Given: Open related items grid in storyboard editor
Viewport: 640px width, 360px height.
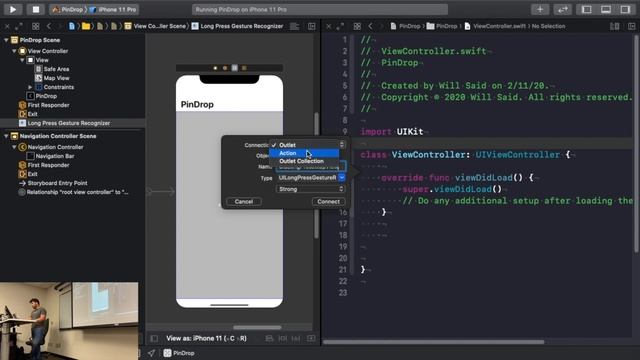Looking at the screenshot, I should [36, 26].
